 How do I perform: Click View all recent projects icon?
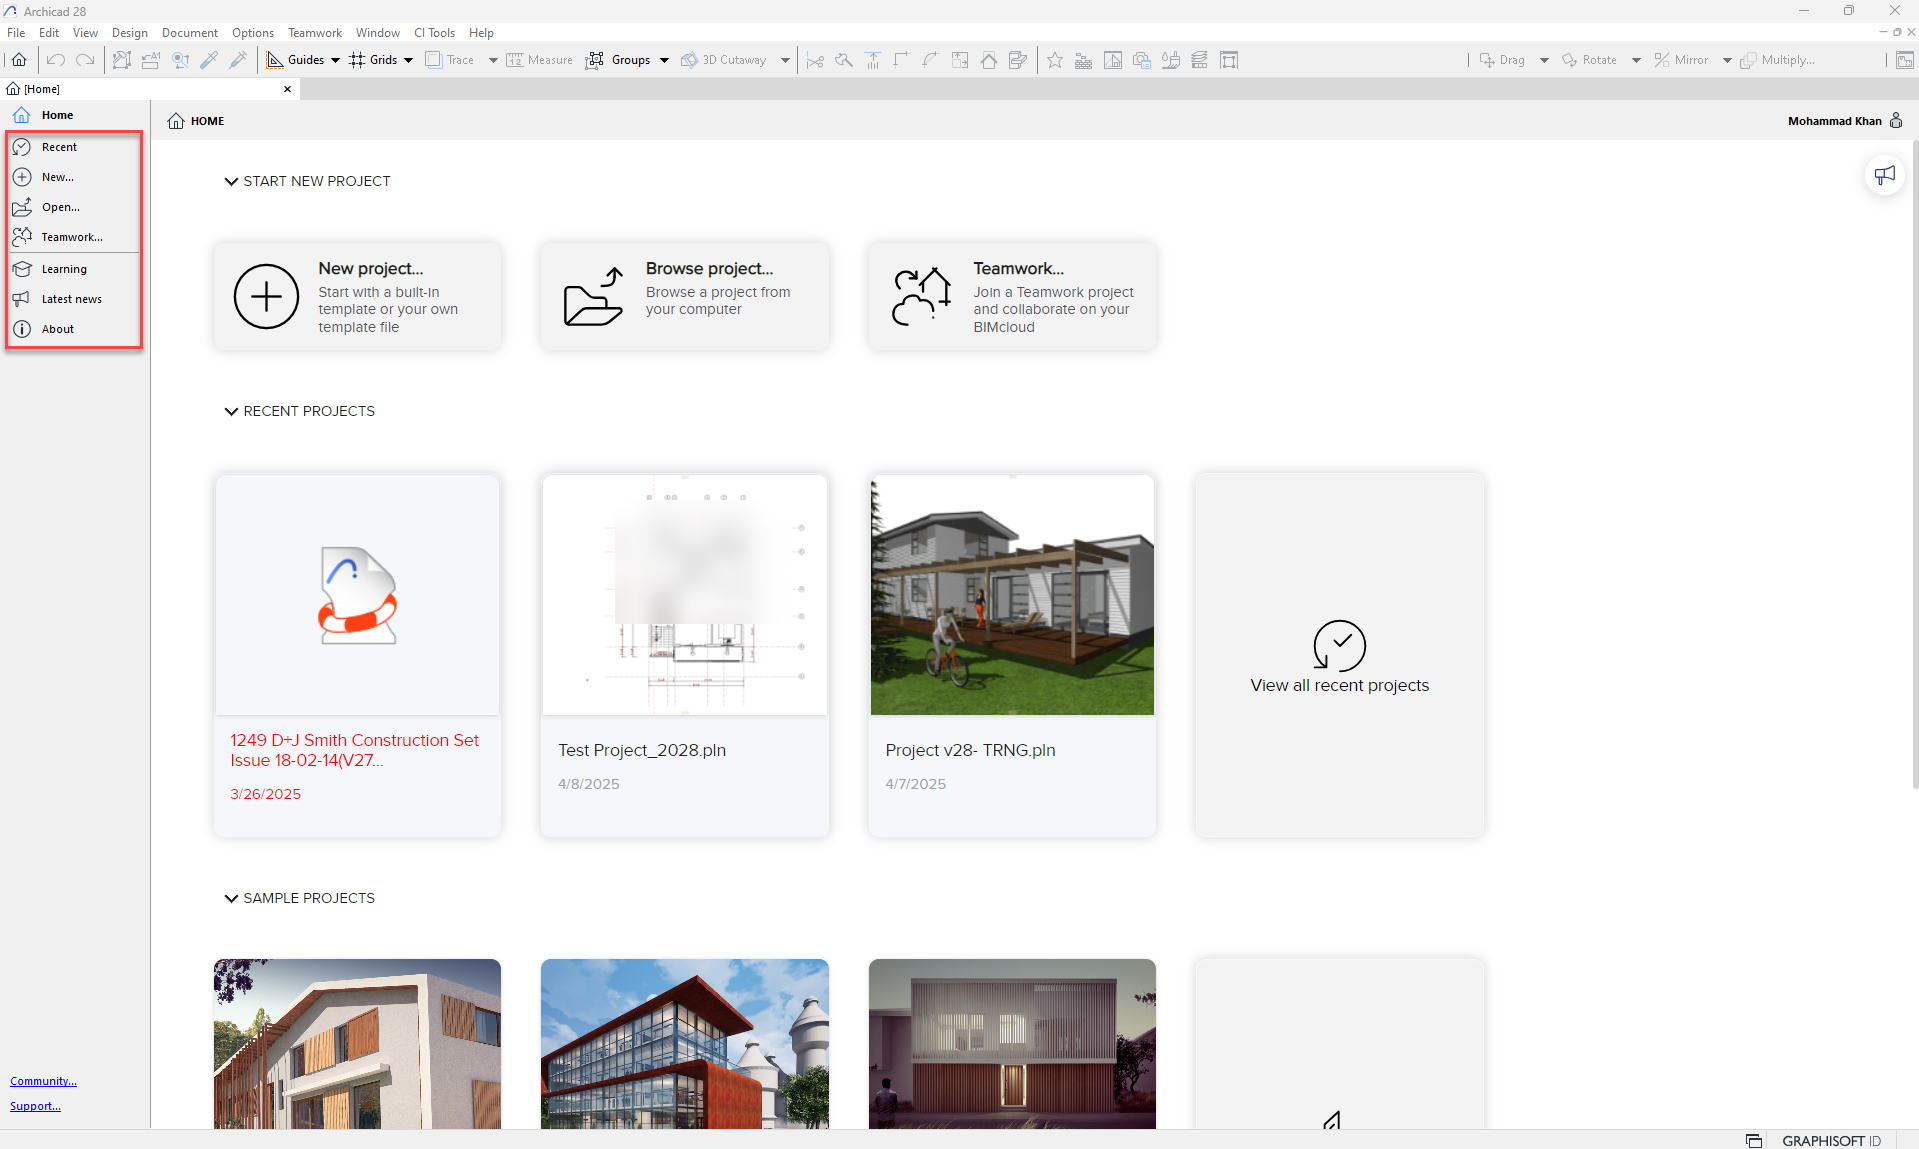click(1339, 646)
